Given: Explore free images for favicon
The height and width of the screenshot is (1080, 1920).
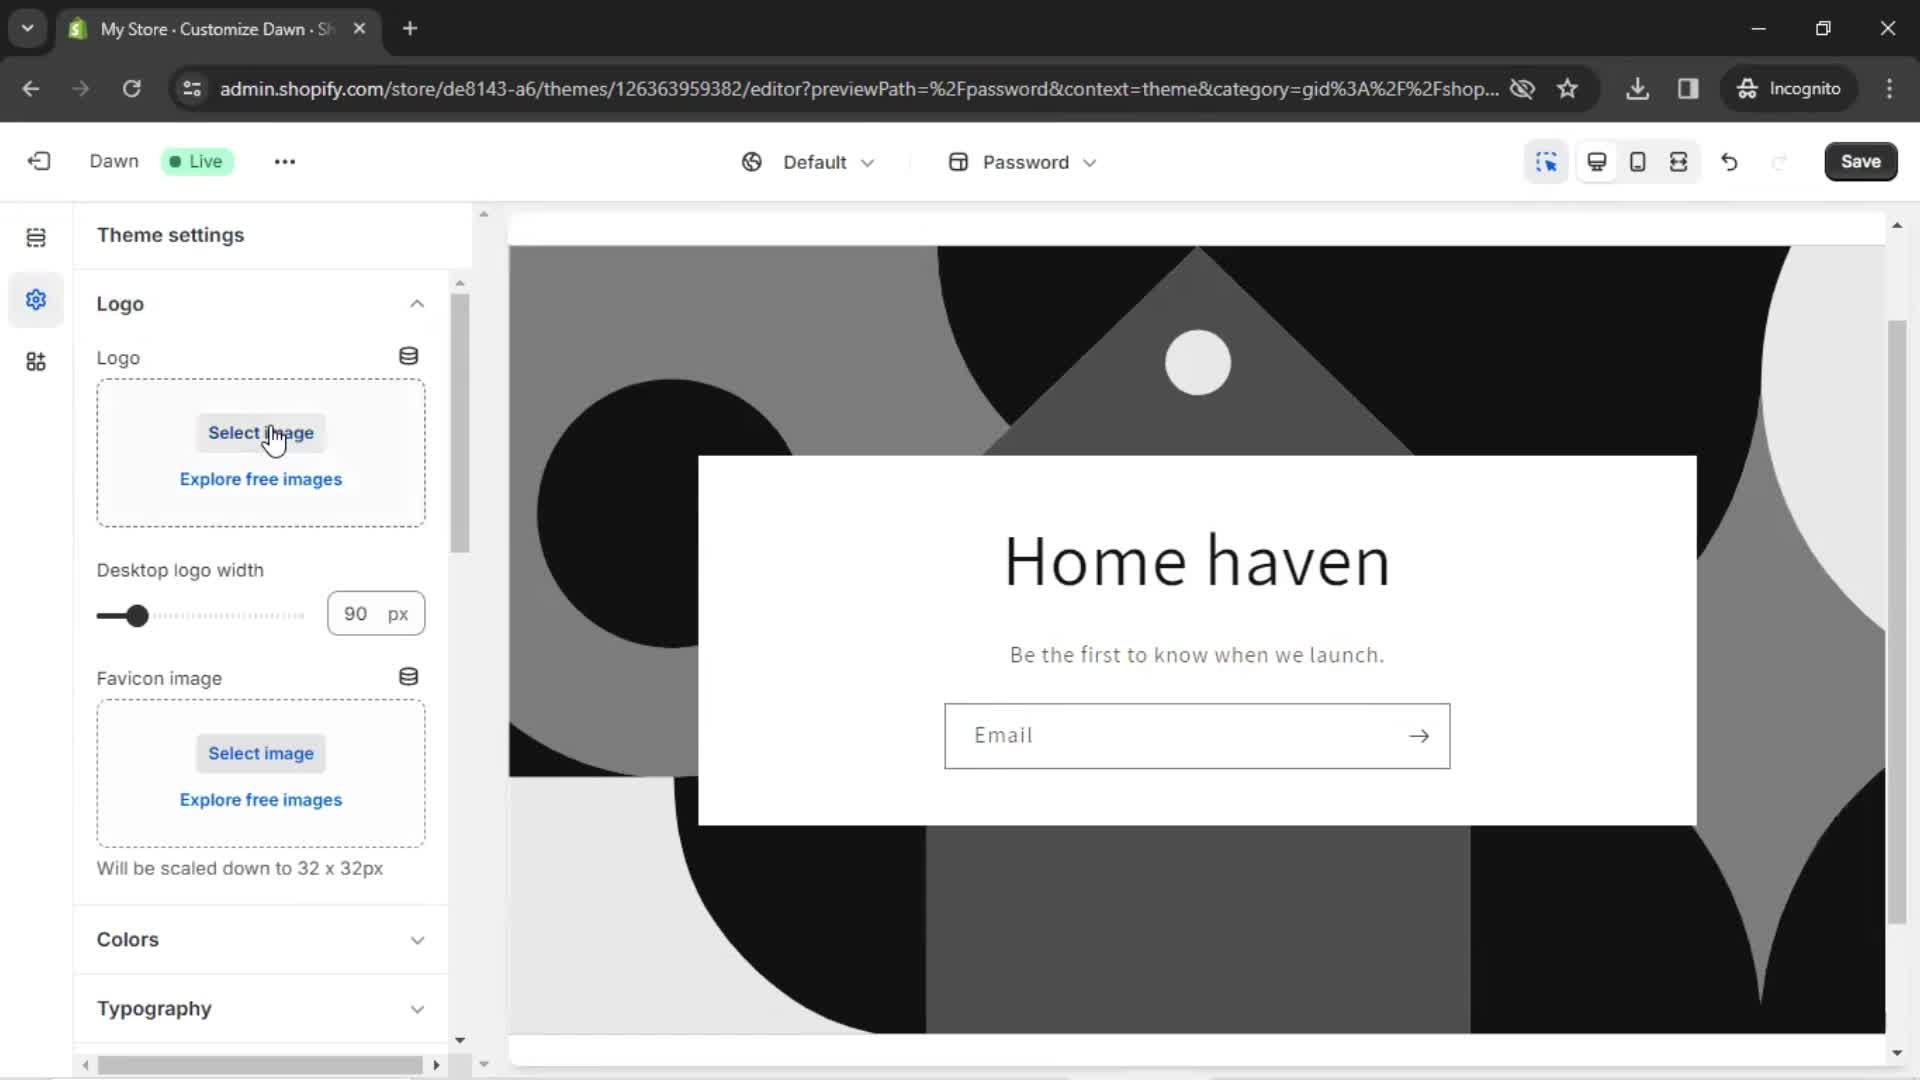Looking at the screenshot, I should (x=261, y=799).
